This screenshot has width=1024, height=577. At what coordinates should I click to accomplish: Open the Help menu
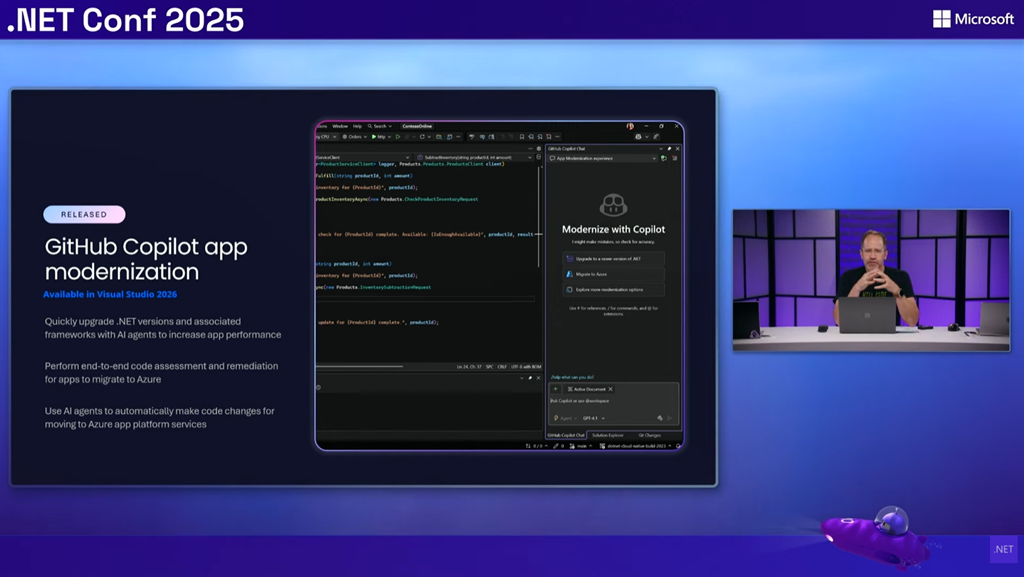tap(357, 126)
